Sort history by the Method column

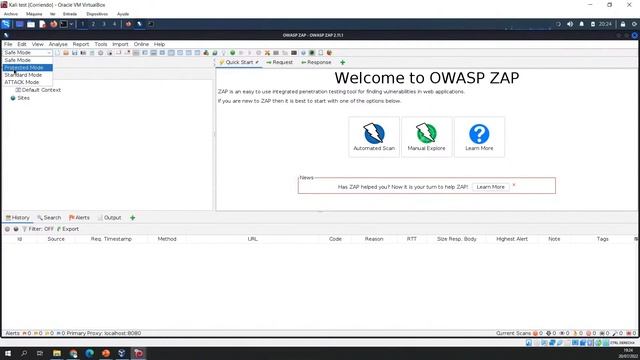(x=167, y=239)
